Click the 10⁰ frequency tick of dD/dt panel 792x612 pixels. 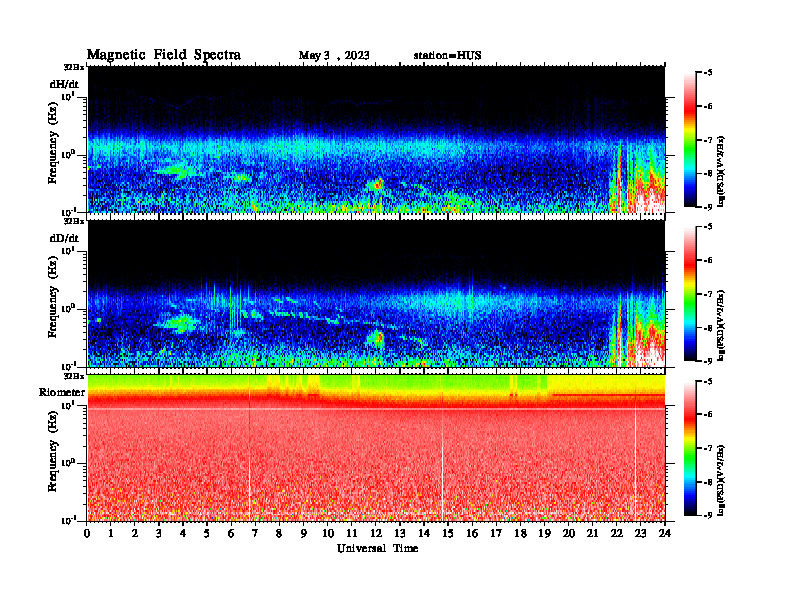pyautogui.click(x=67, y=308)
